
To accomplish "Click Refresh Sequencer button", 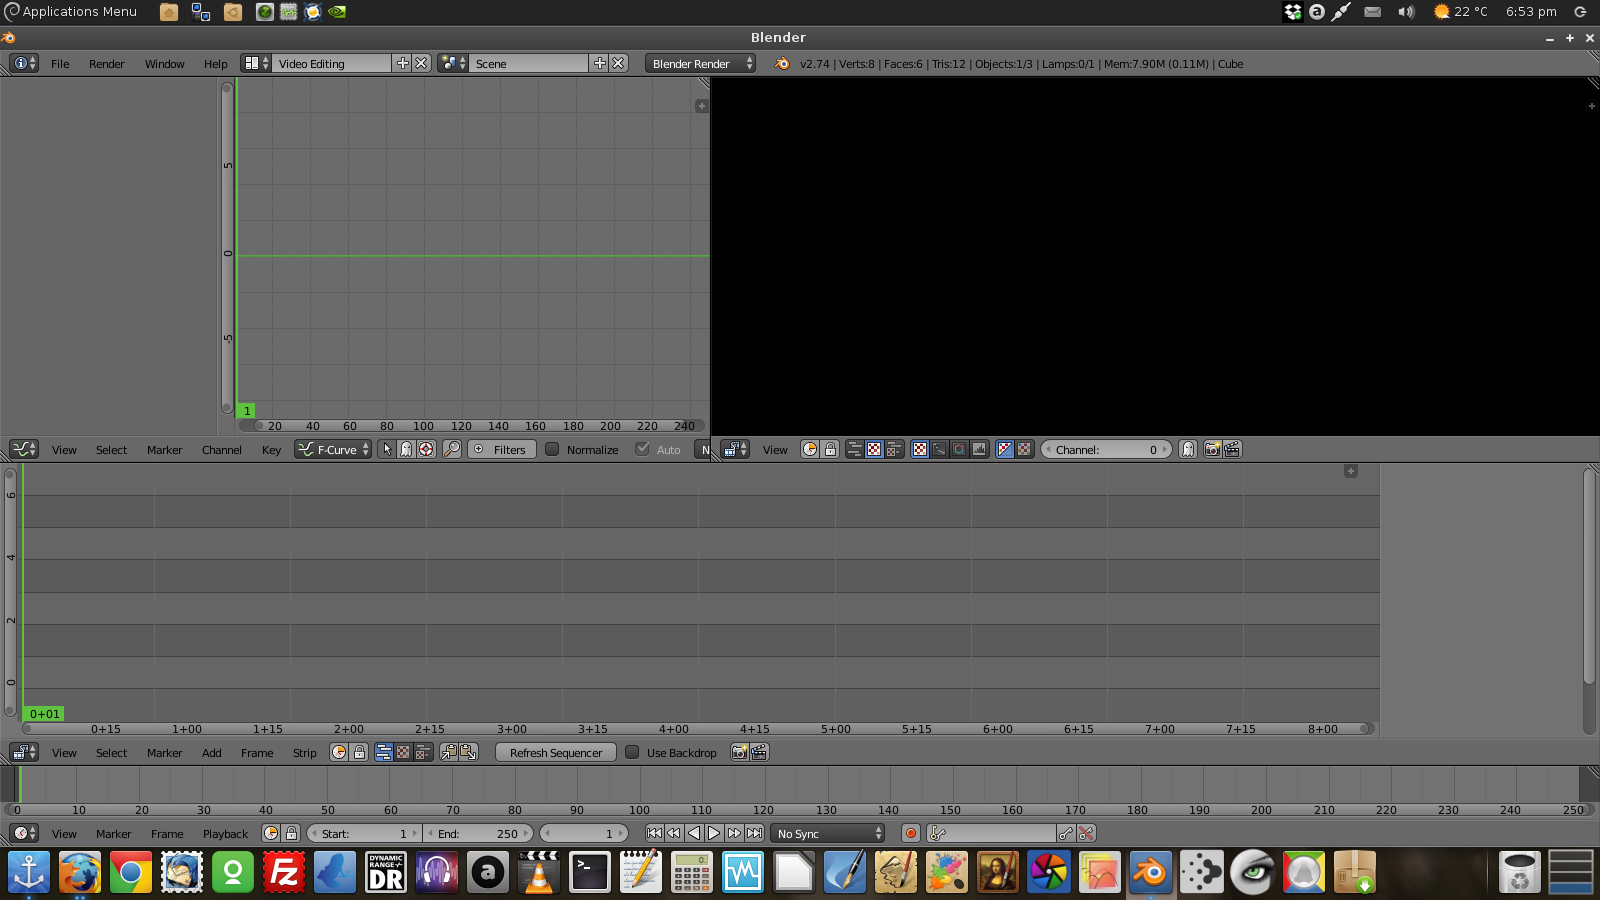I will pos(556,752).
